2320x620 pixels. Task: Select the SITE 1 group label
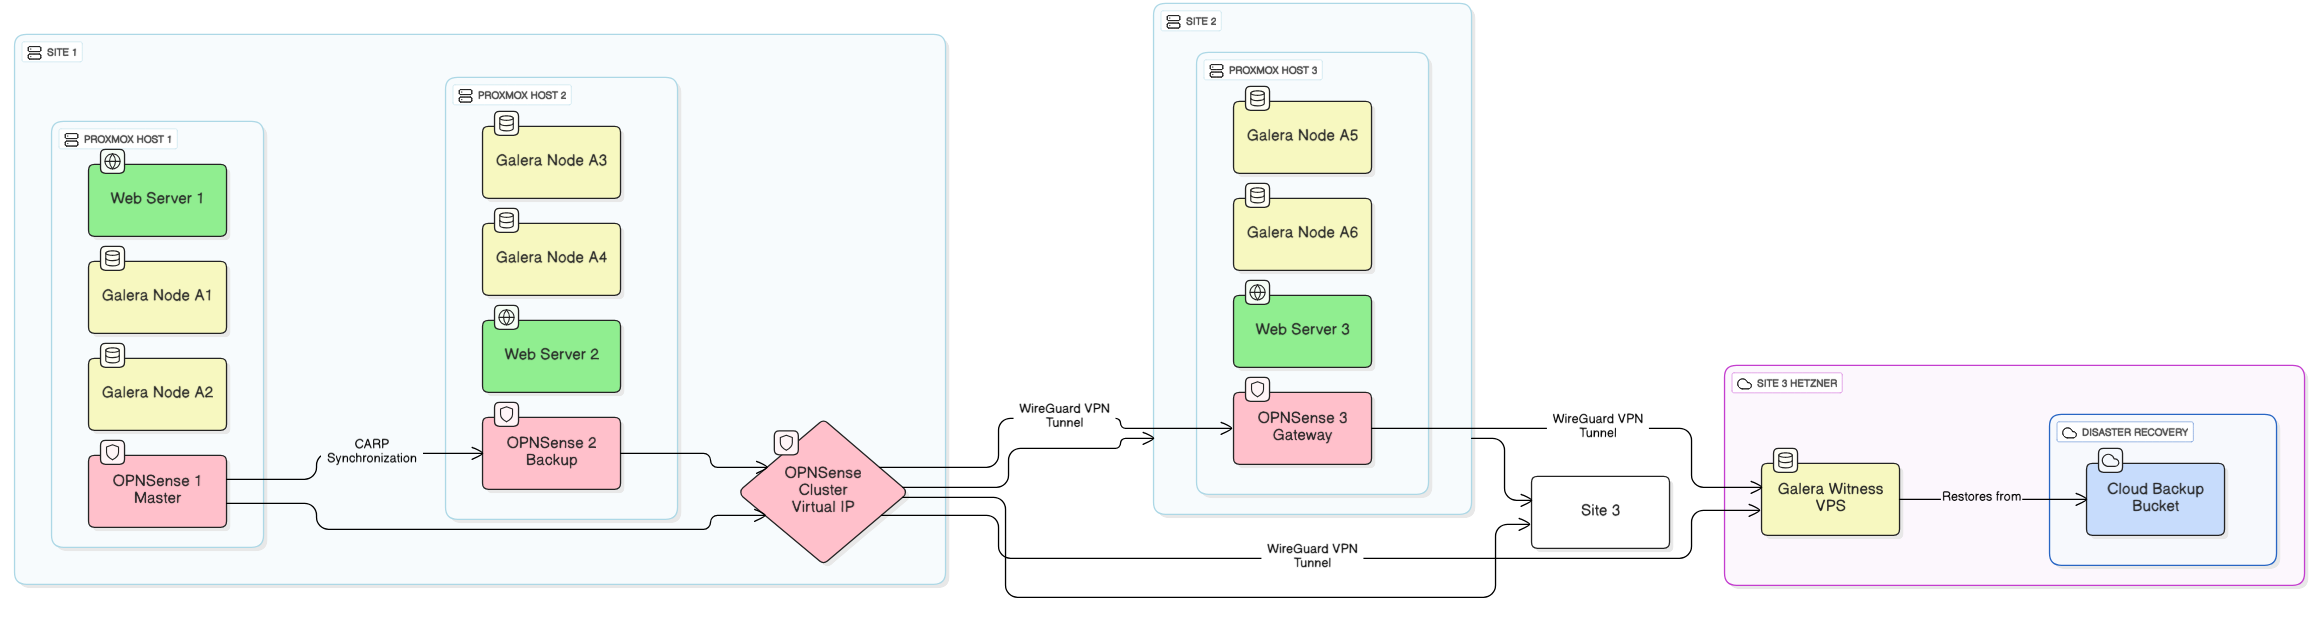(x=52, y=52)
